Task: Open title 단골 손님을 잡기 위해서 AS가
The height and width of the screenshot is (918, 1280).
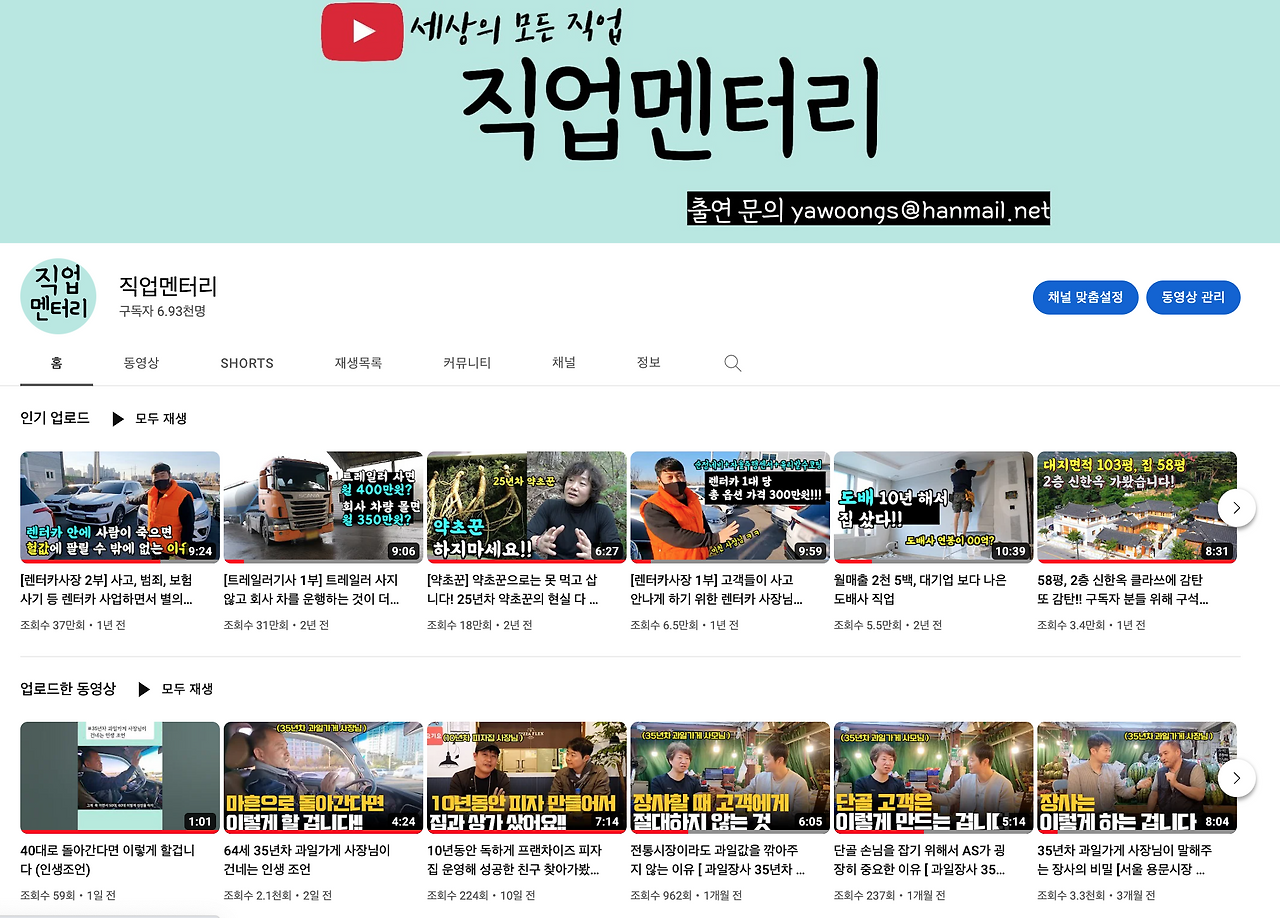Action: [x=921, y=859]
